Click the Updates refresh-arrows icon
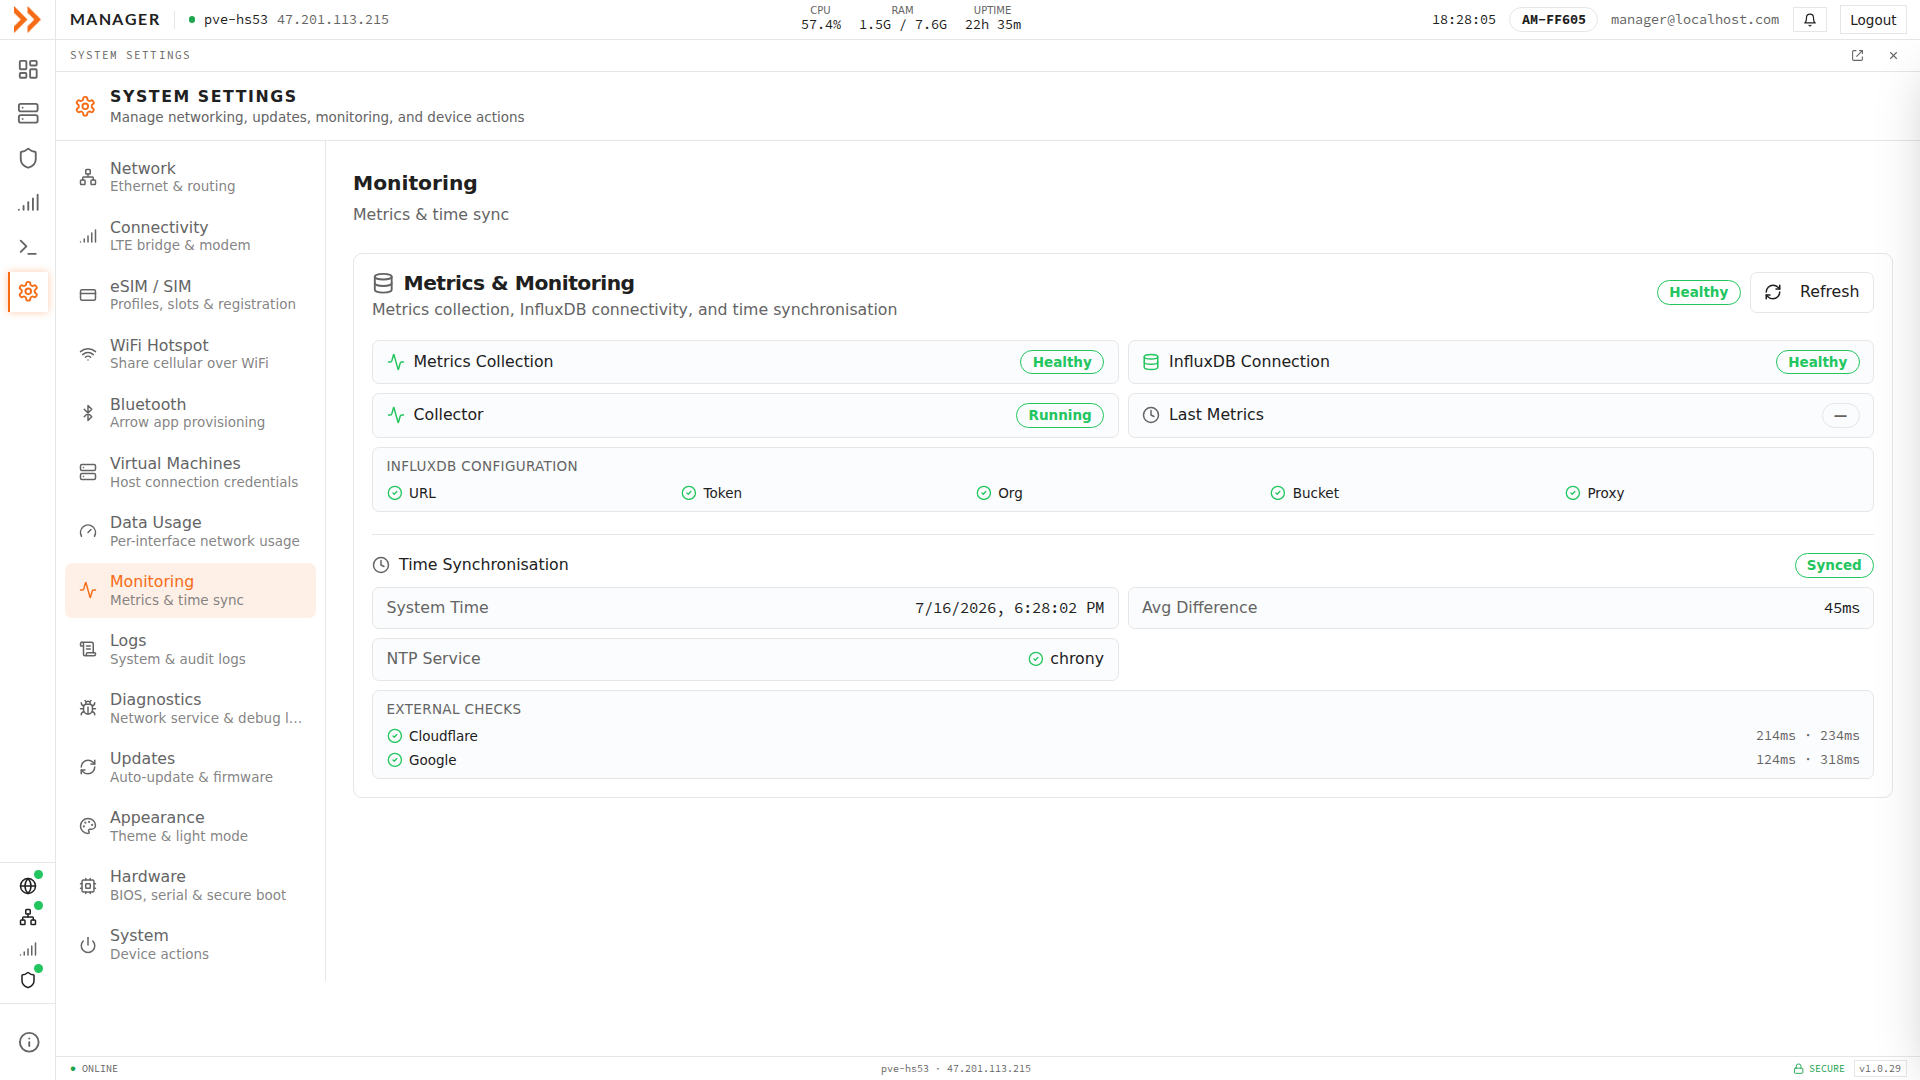The image size is (1920, 1080). pos(88,767)
